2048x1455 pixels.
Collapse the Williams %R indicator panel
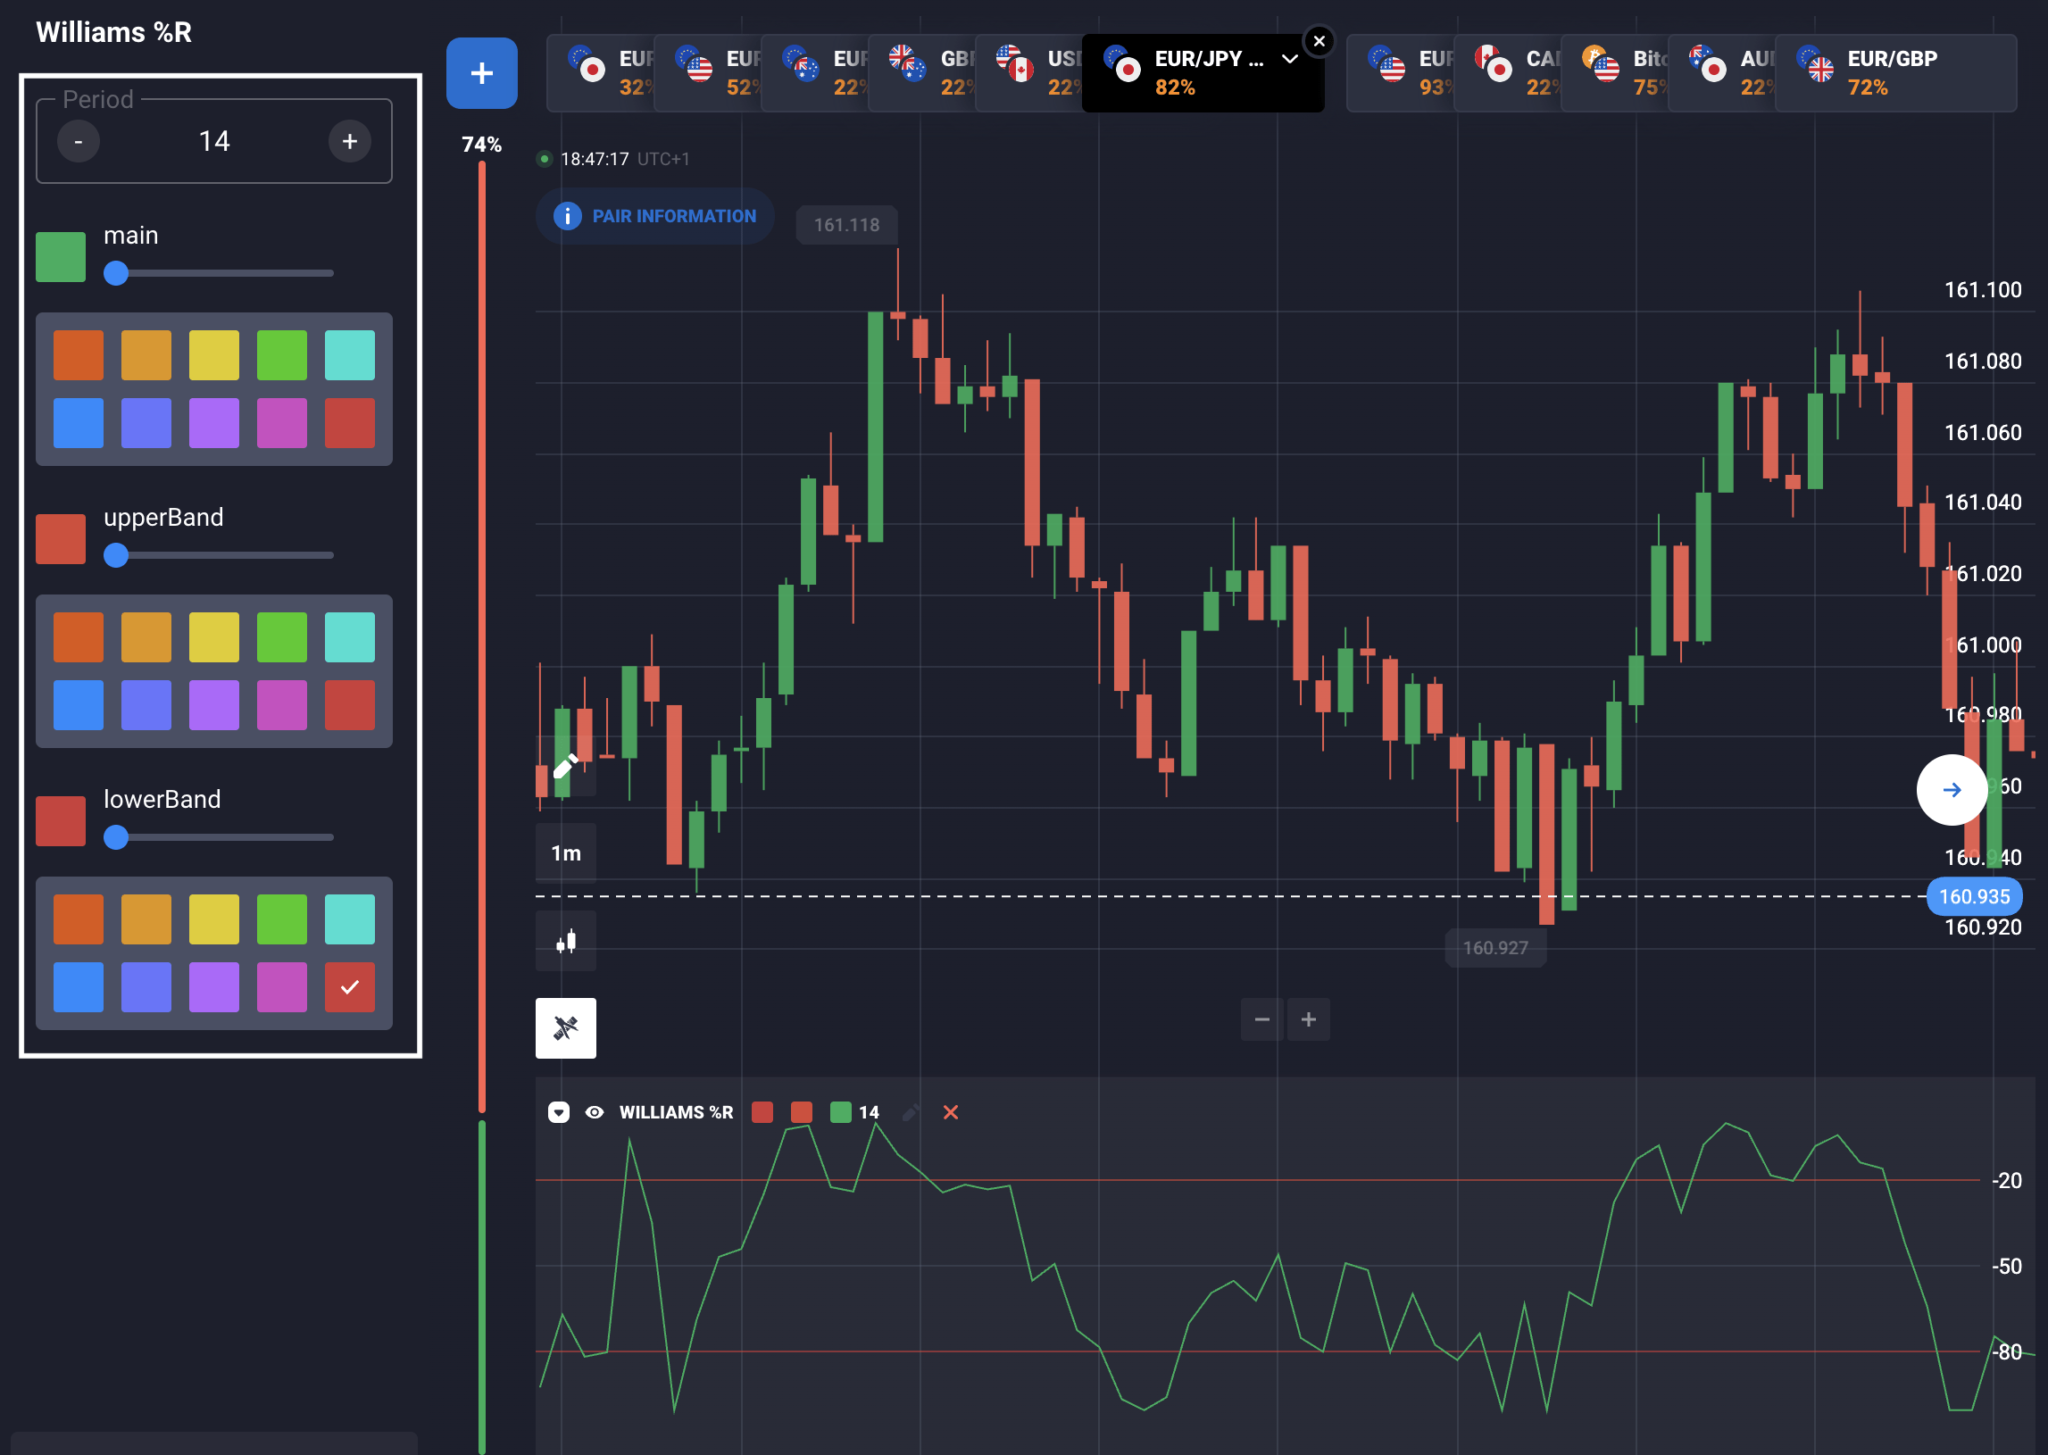(x=559, y=1112)
